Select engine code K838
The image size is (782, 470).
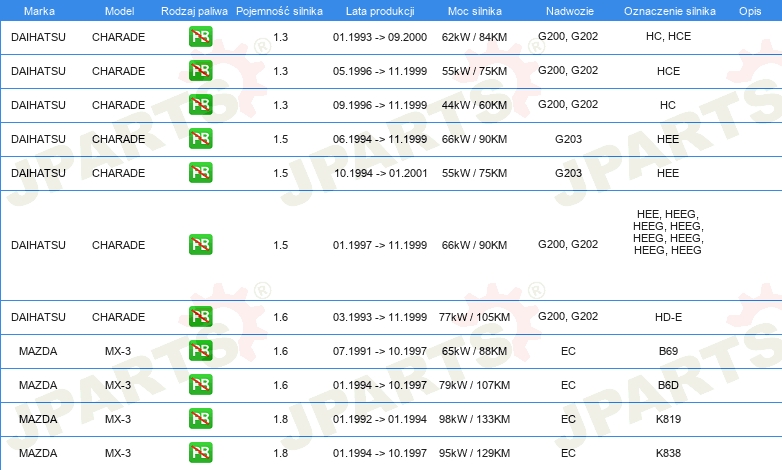click(x=668, y=453)
